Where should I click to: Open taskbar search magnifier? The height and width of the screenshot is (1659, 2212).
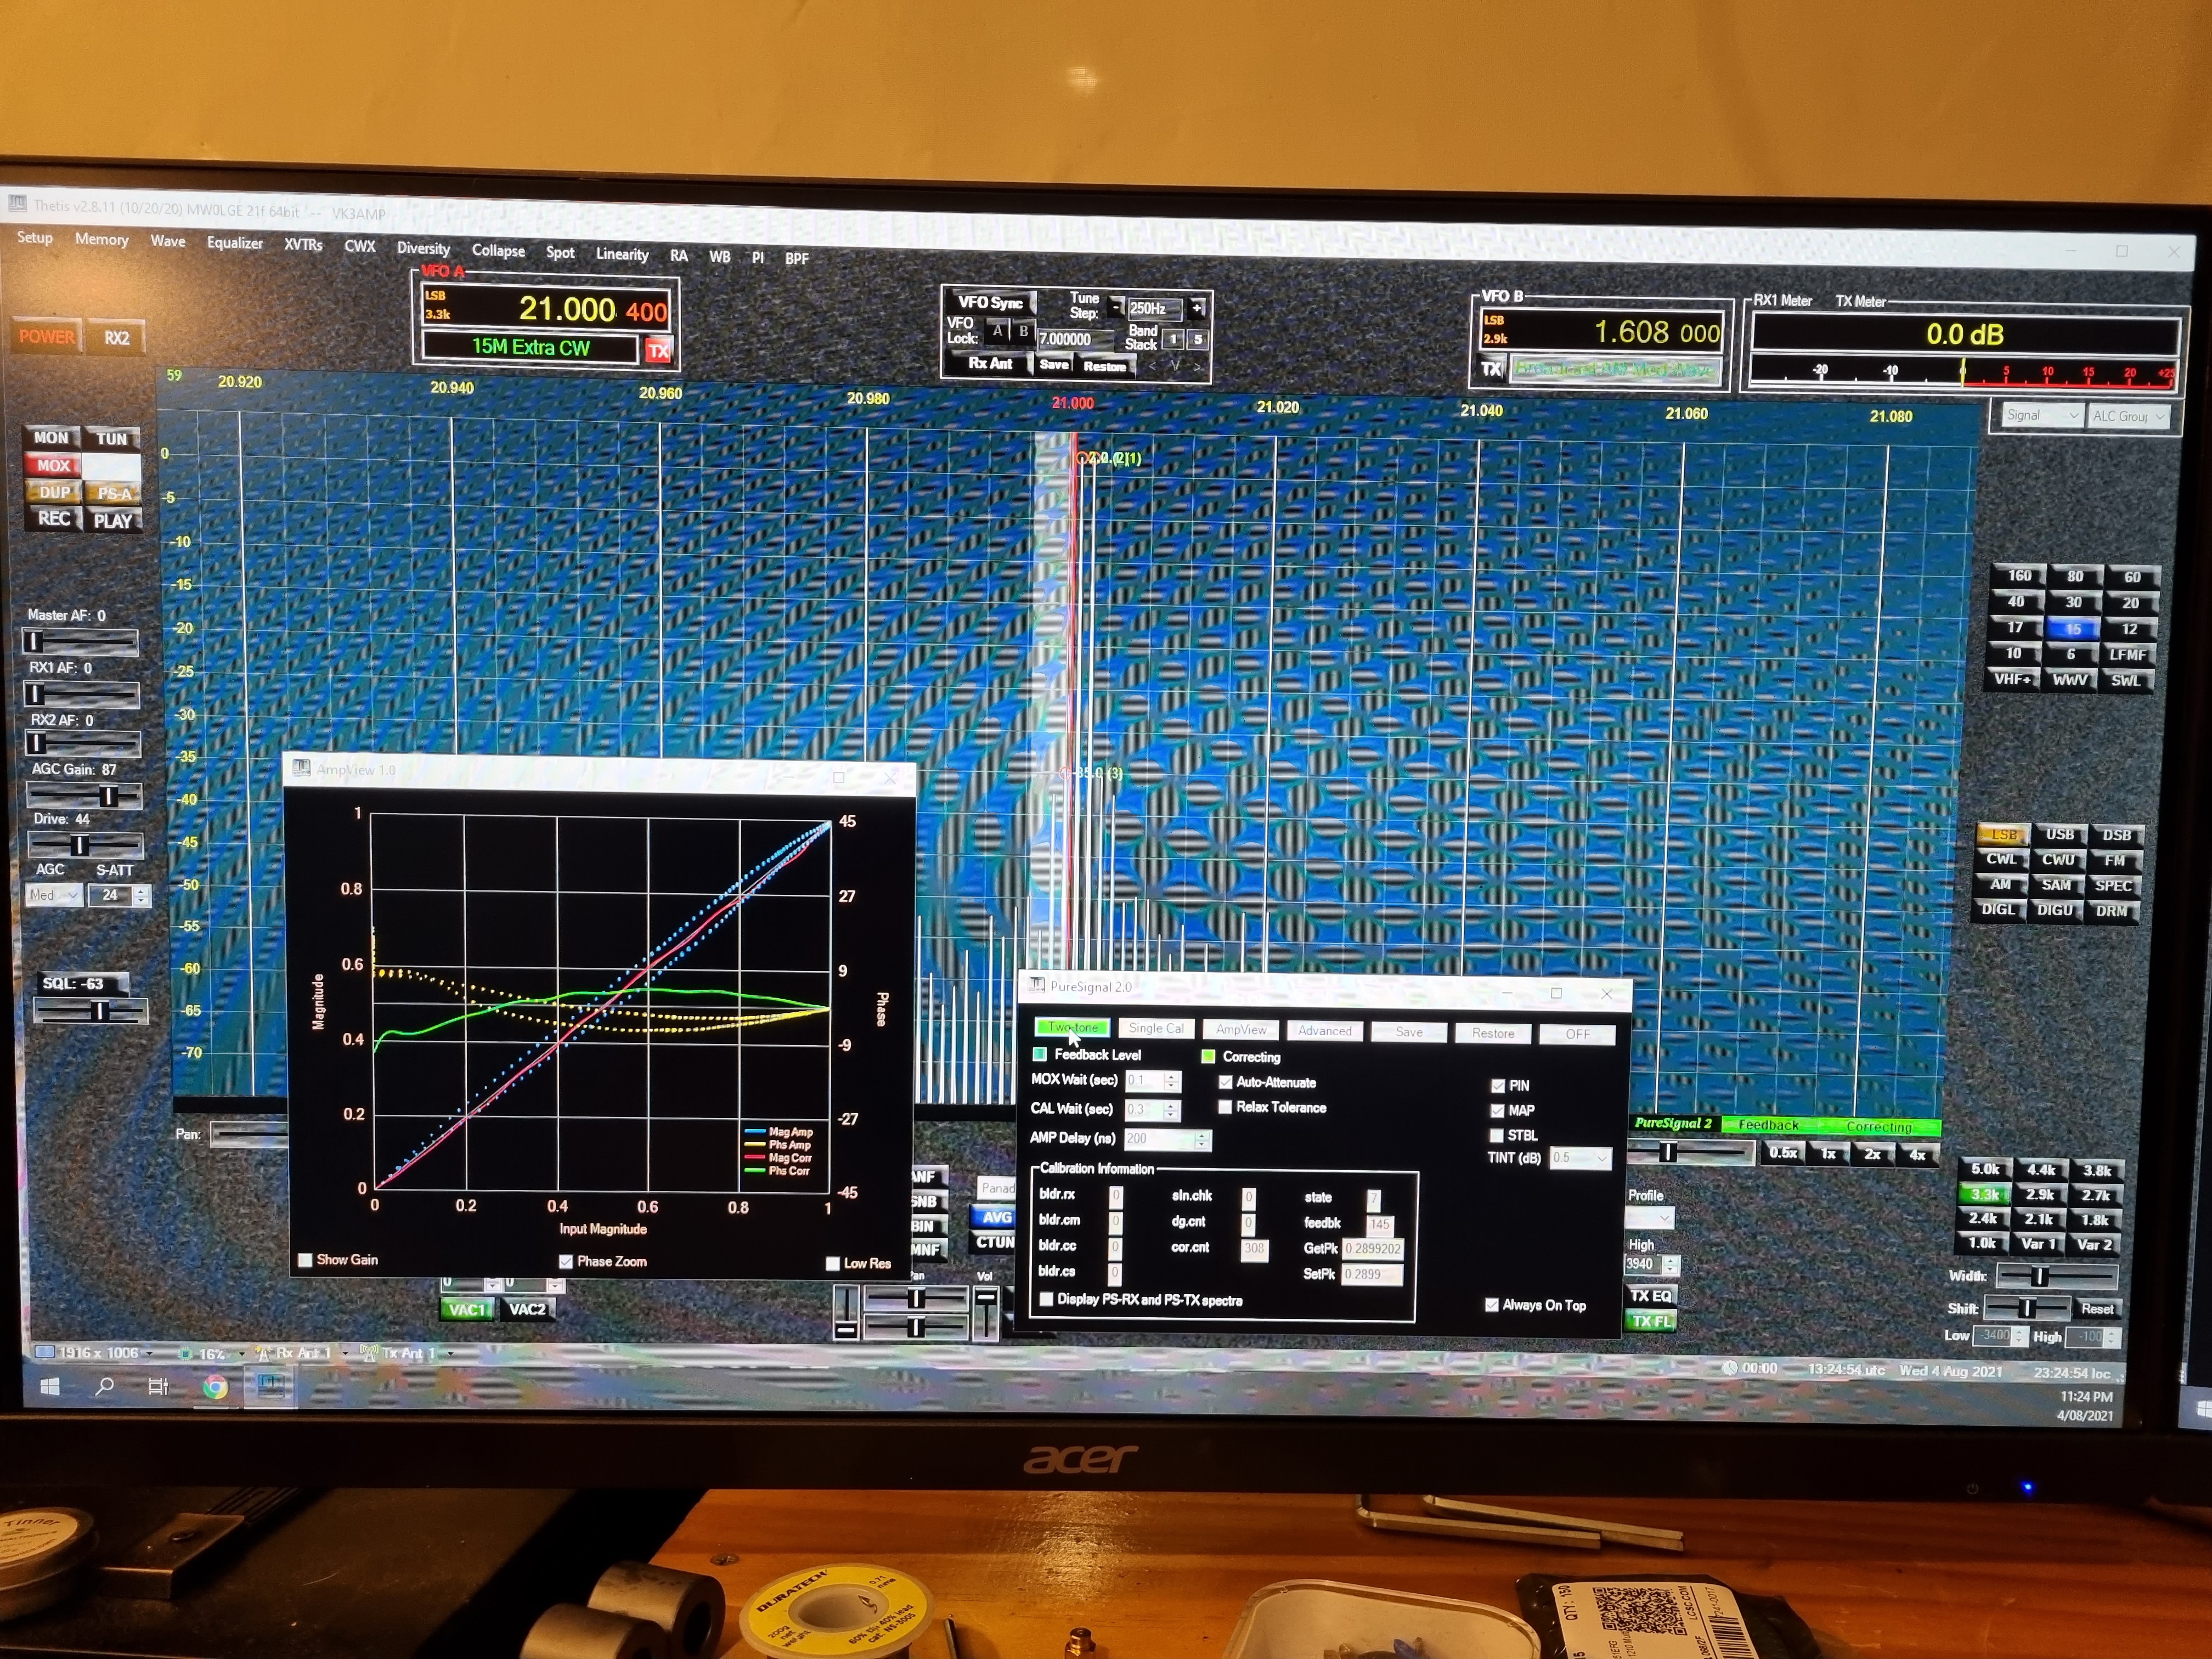point(104,1386)
